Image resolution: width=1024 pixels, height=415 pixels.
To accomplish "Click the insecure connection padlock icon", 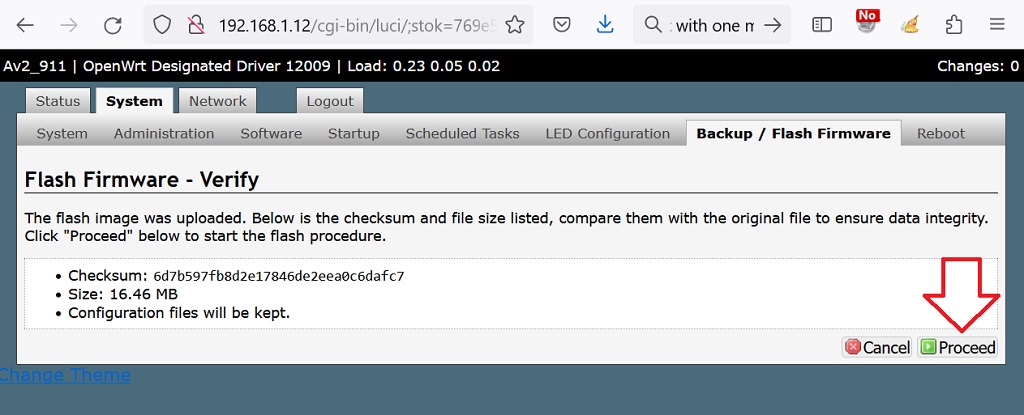I will [x=195, y=25].
